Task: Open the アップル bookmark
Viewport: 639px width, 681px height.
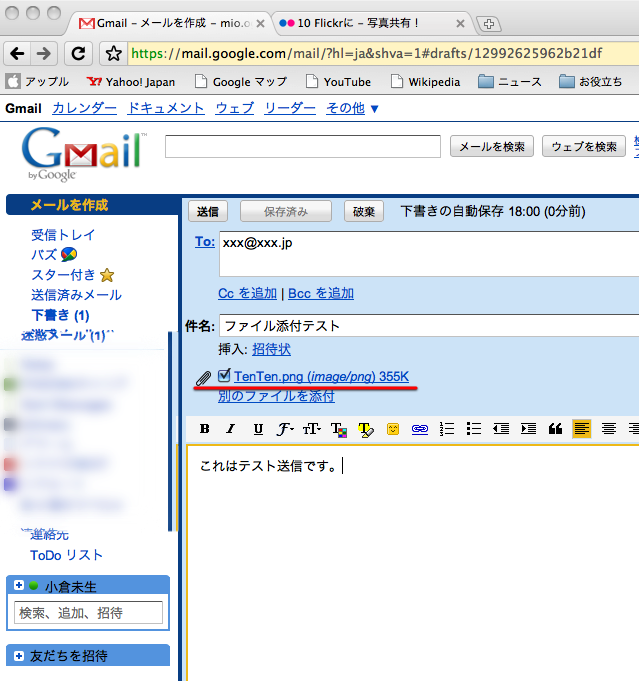Action: (x=37, y=82)
